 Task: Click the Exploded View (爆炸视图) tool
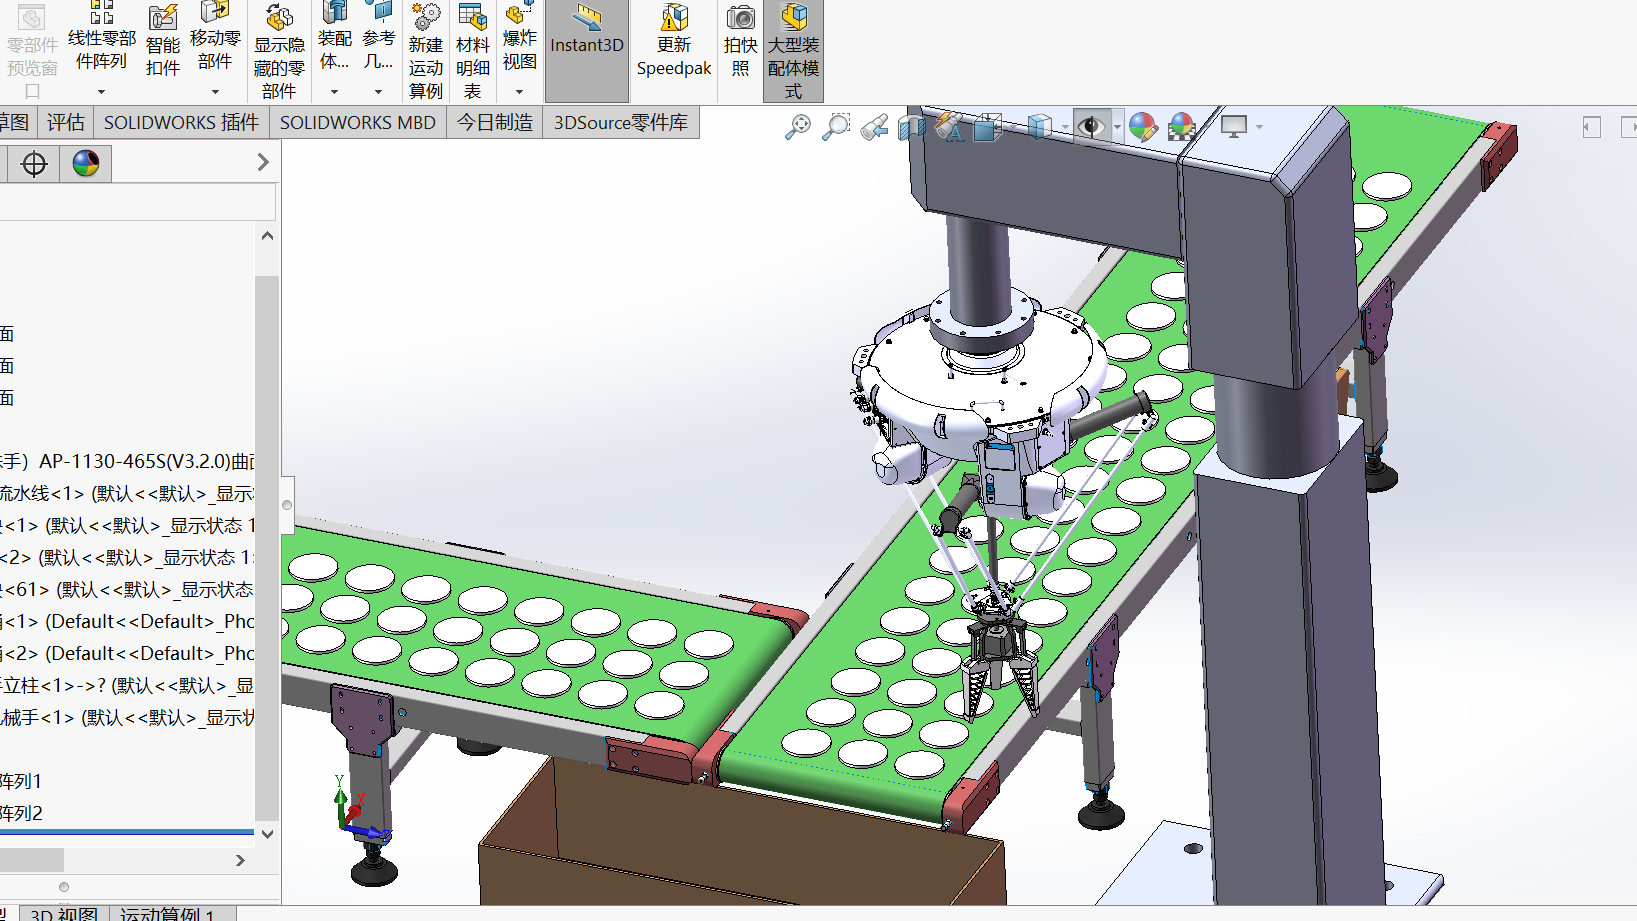pos(520,38)
